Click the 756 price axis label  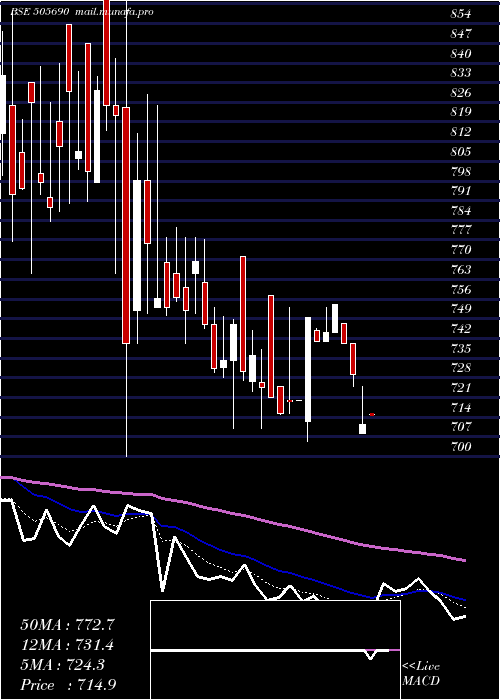[x=461, y=289]
